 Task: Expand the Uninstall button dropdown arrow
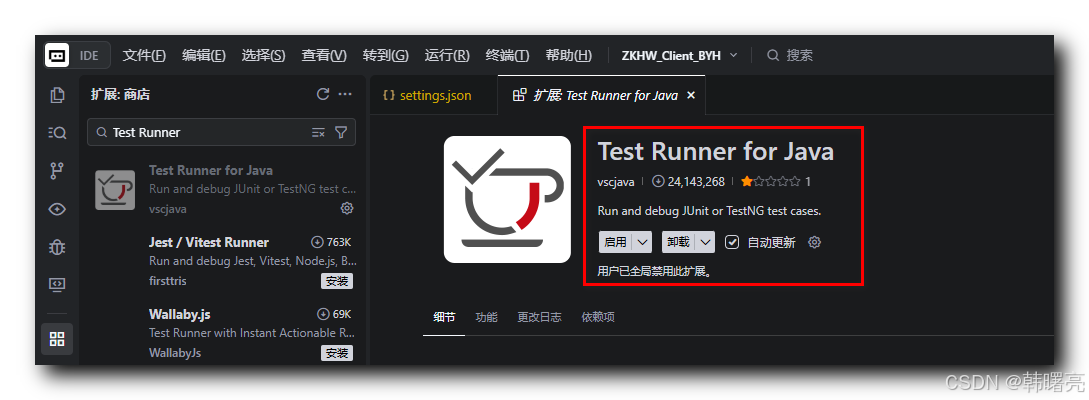click(706, 242)
